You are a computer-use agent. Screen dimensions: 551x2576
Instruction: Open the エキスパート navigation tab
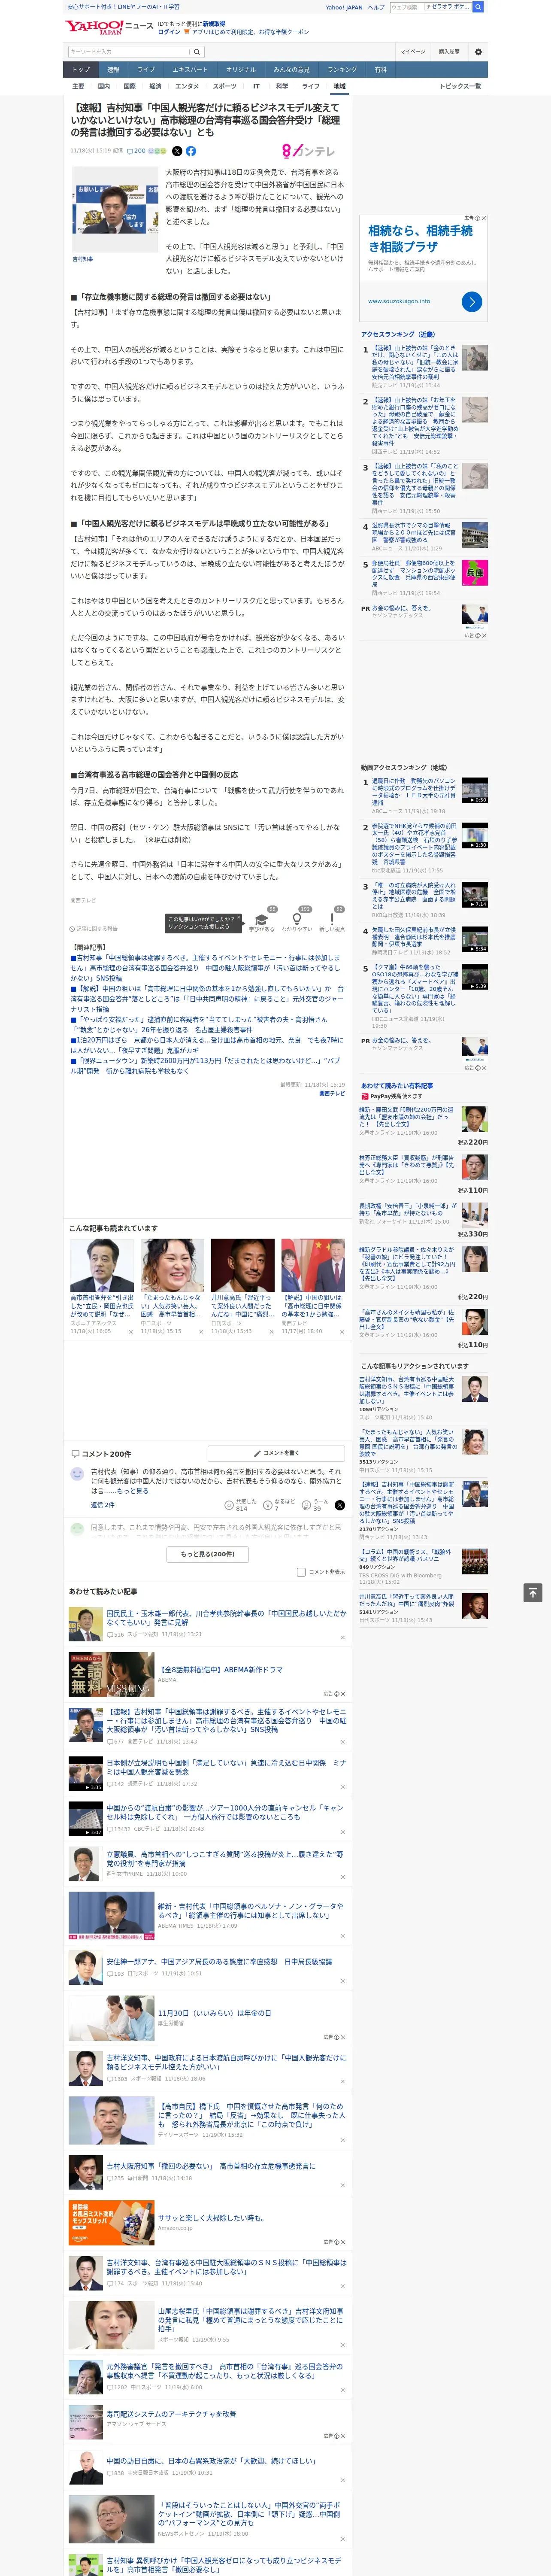[190, 70]
